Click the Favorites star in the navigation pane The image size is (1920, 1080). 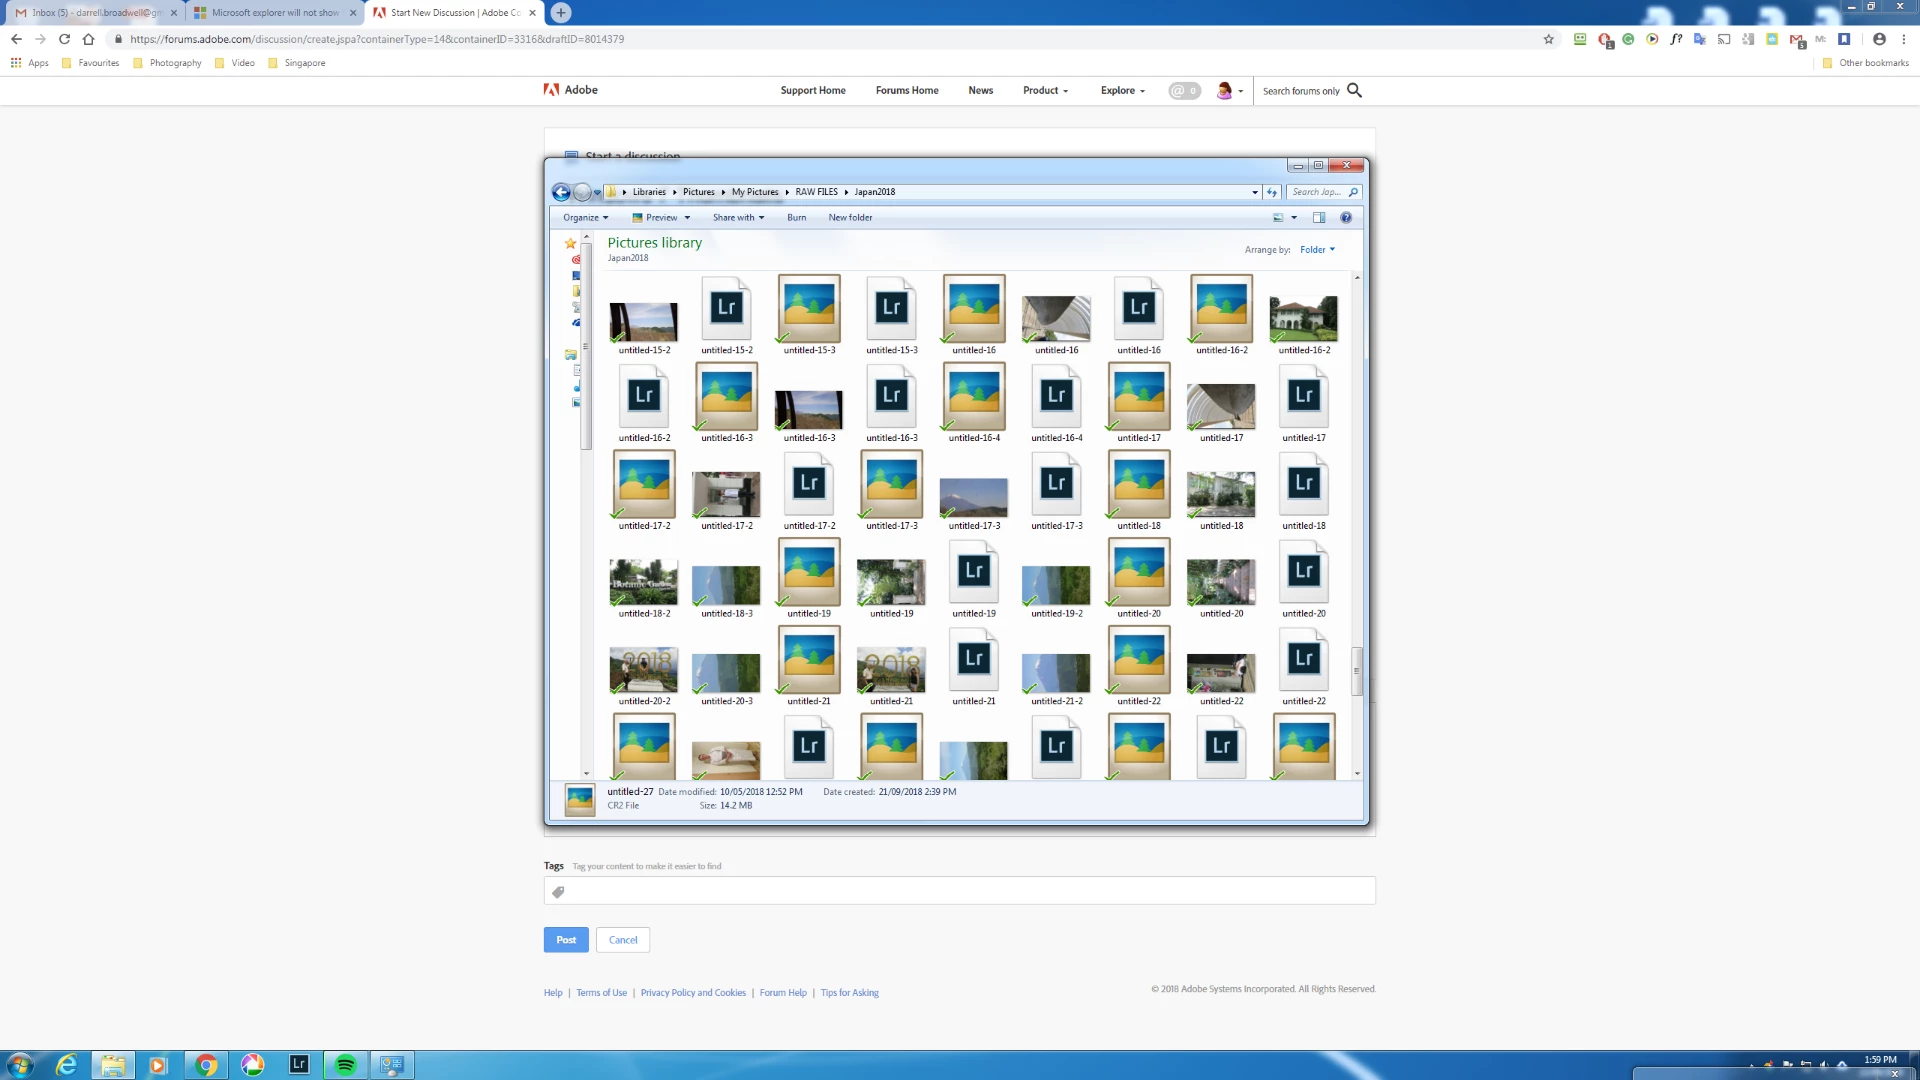(x=570, y=243)
